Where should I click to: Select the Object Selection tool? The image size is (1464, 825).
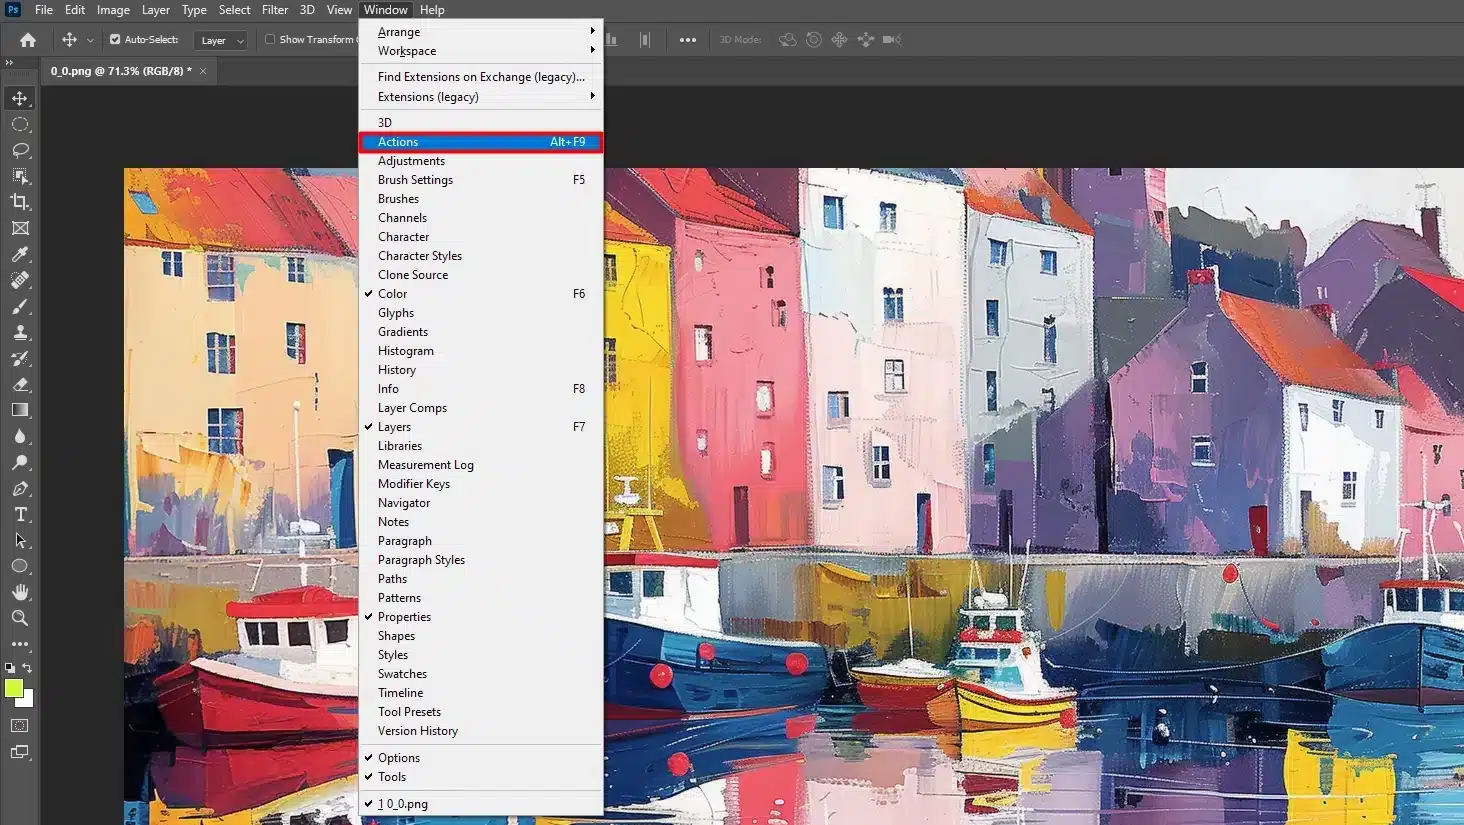[20, 176]
